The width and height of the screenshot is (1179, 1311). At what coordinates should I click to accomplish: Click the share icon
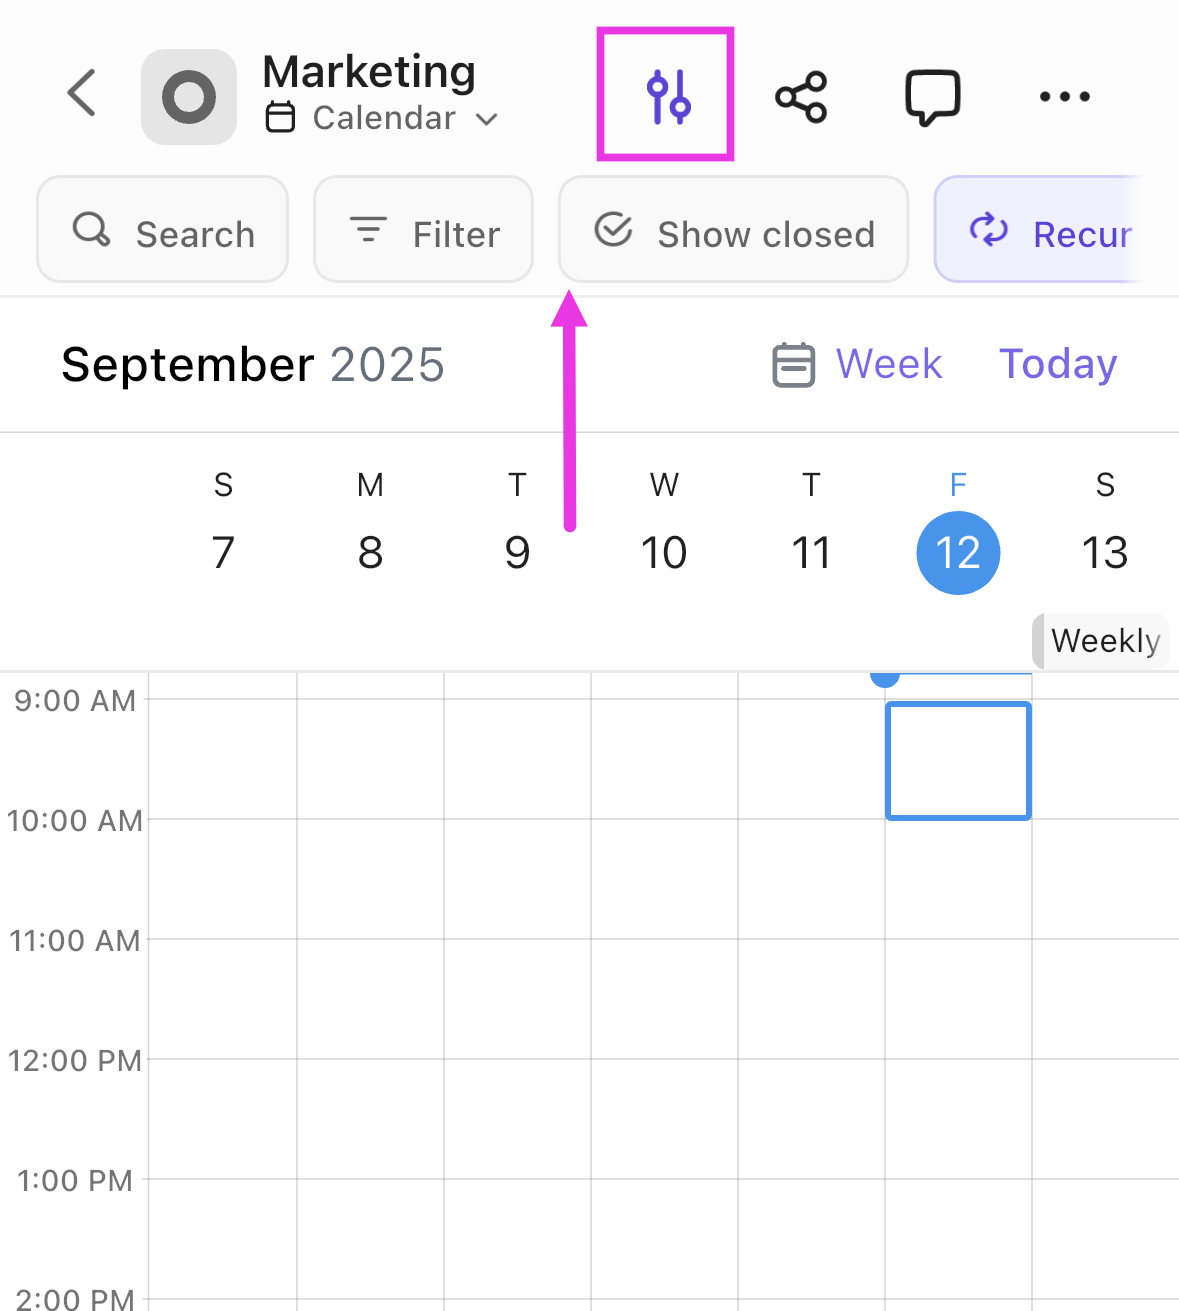(801, 95)
